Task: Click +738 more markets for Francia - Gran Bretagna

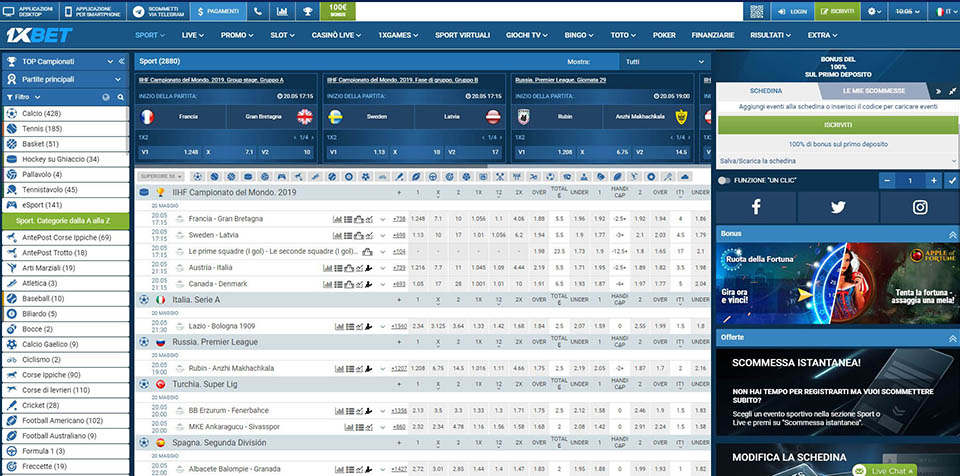Action: point(399,219)
